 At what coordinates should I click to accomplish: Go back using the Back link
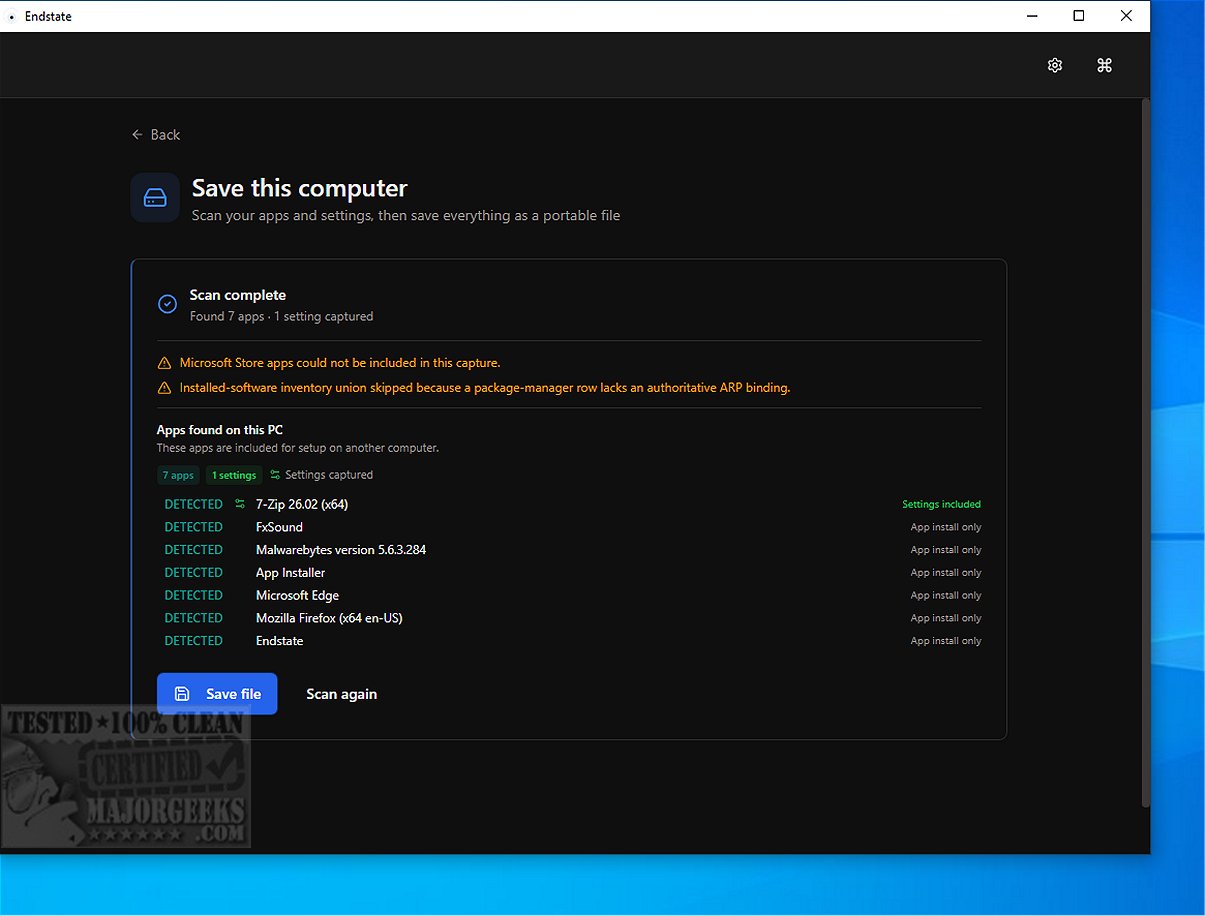pos(156,135)
